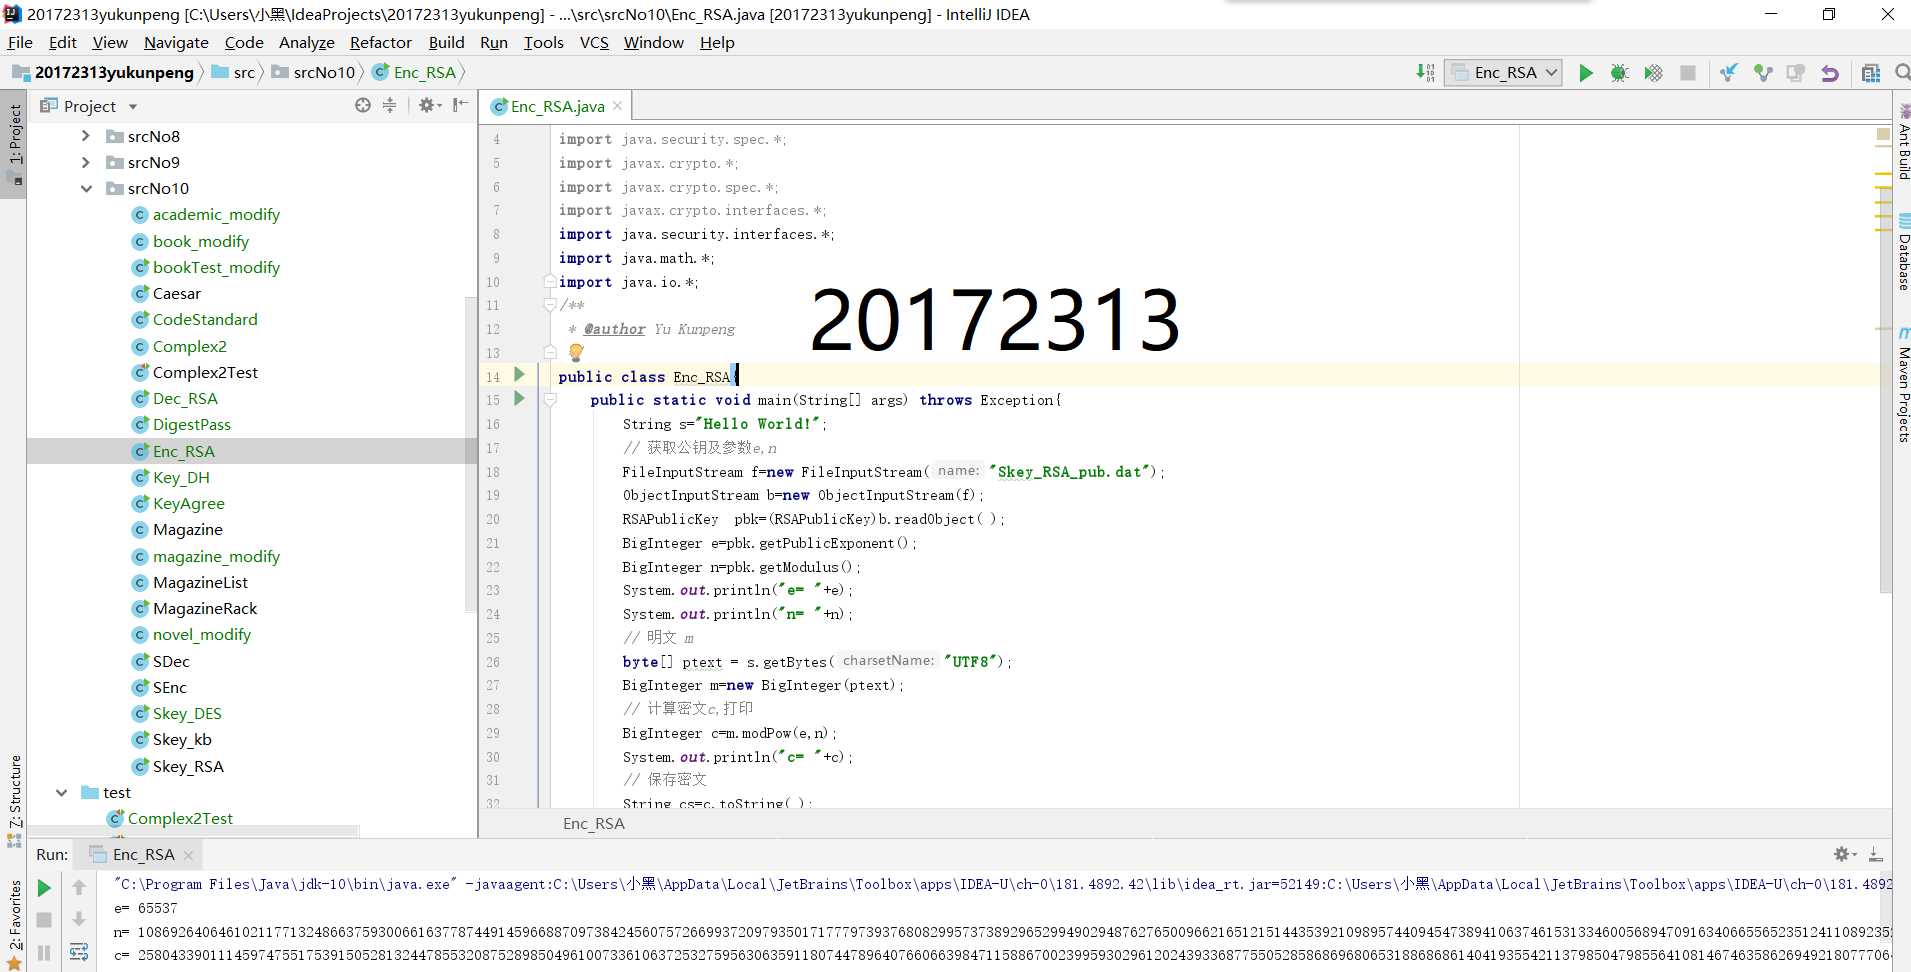The width and height of the screenshot is (1911, 972).
Task: Hide Run panel with minimize icon
Action: (x=1876, y=854)
